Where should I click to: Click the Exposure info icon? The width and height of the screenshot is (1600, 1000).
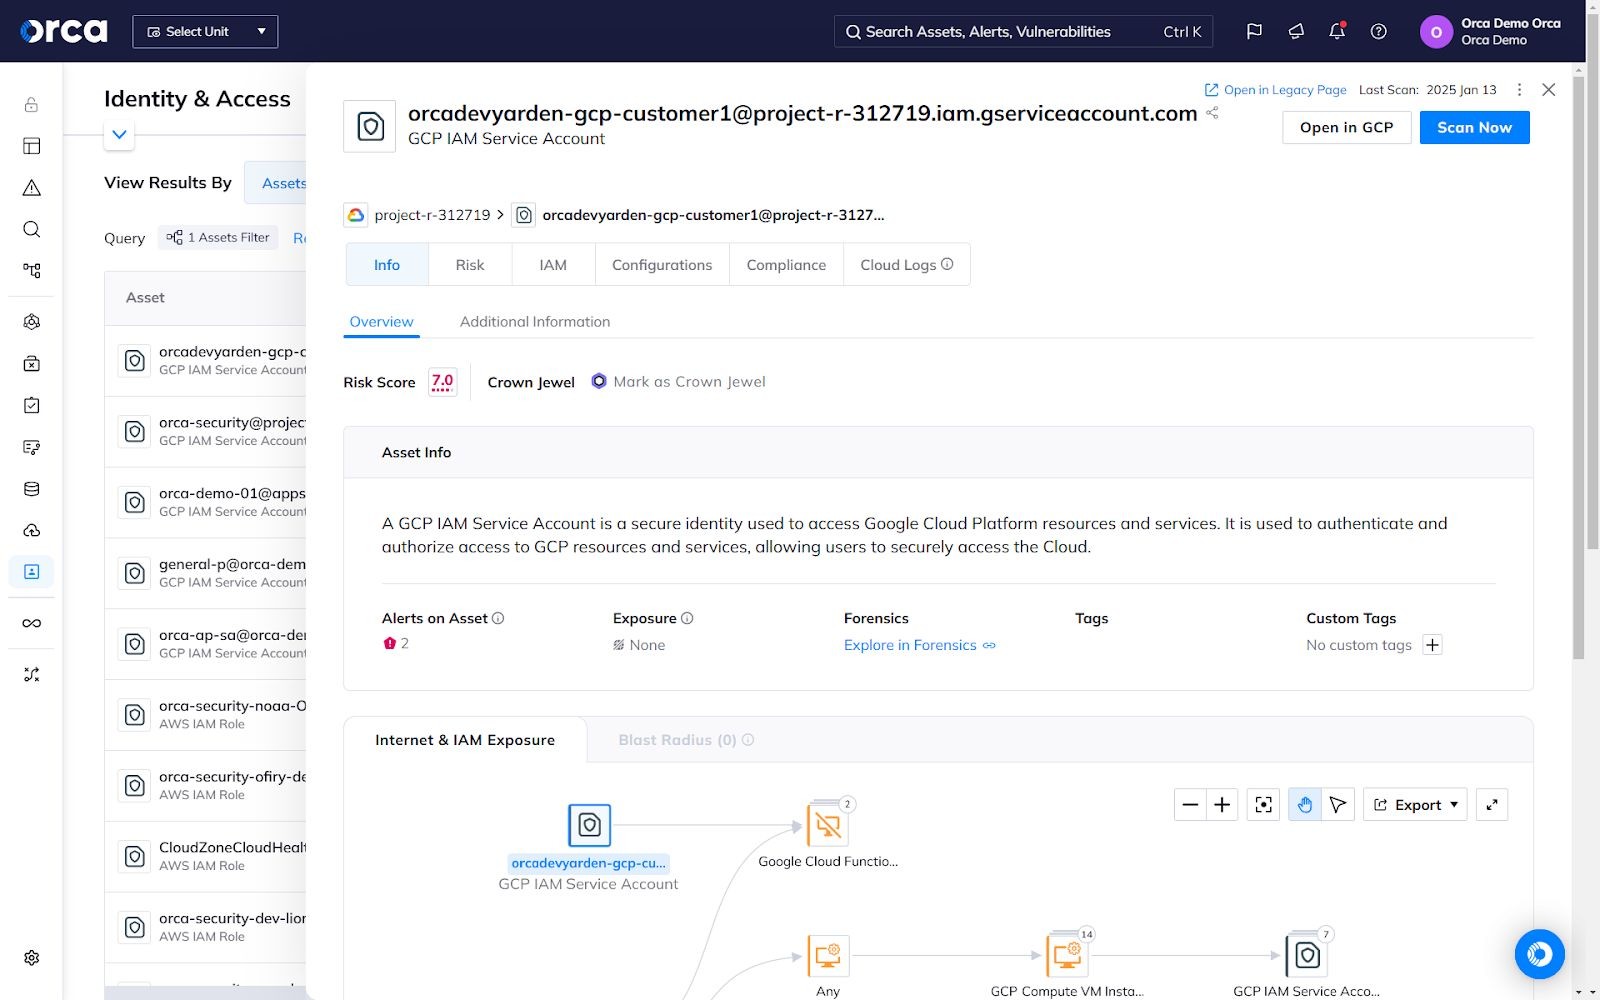pos(687,618)
